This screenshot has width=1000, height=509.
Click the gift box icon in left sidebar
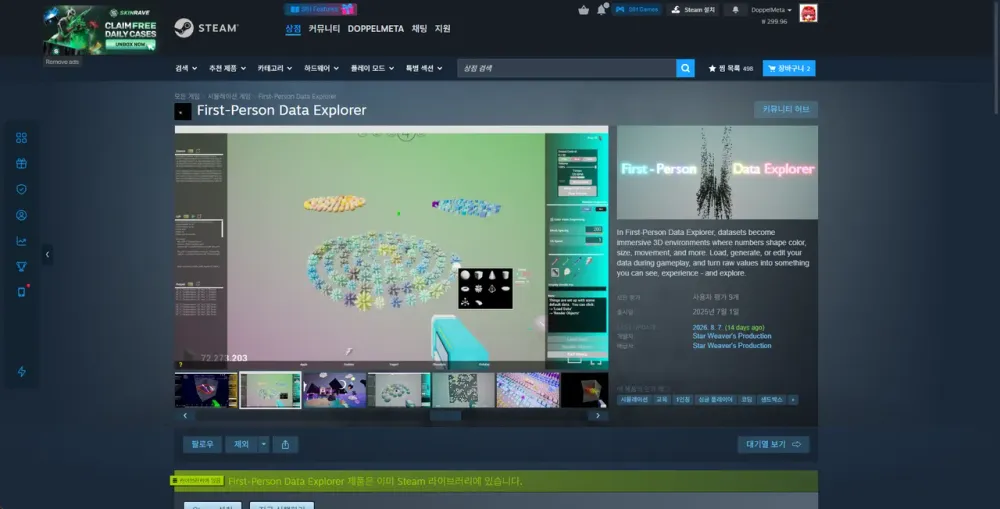pos(21,163)
